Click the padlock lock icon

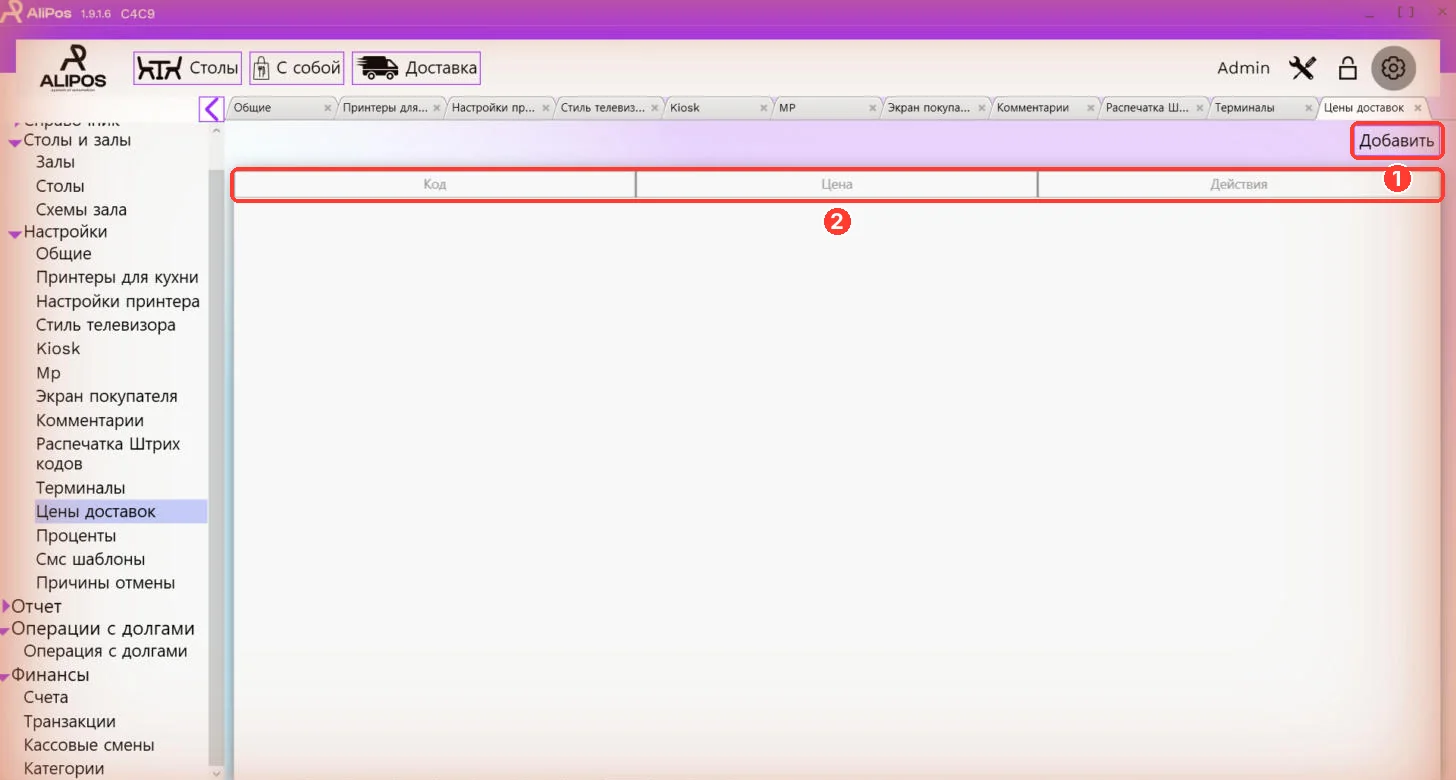[x=1347, y=68]
